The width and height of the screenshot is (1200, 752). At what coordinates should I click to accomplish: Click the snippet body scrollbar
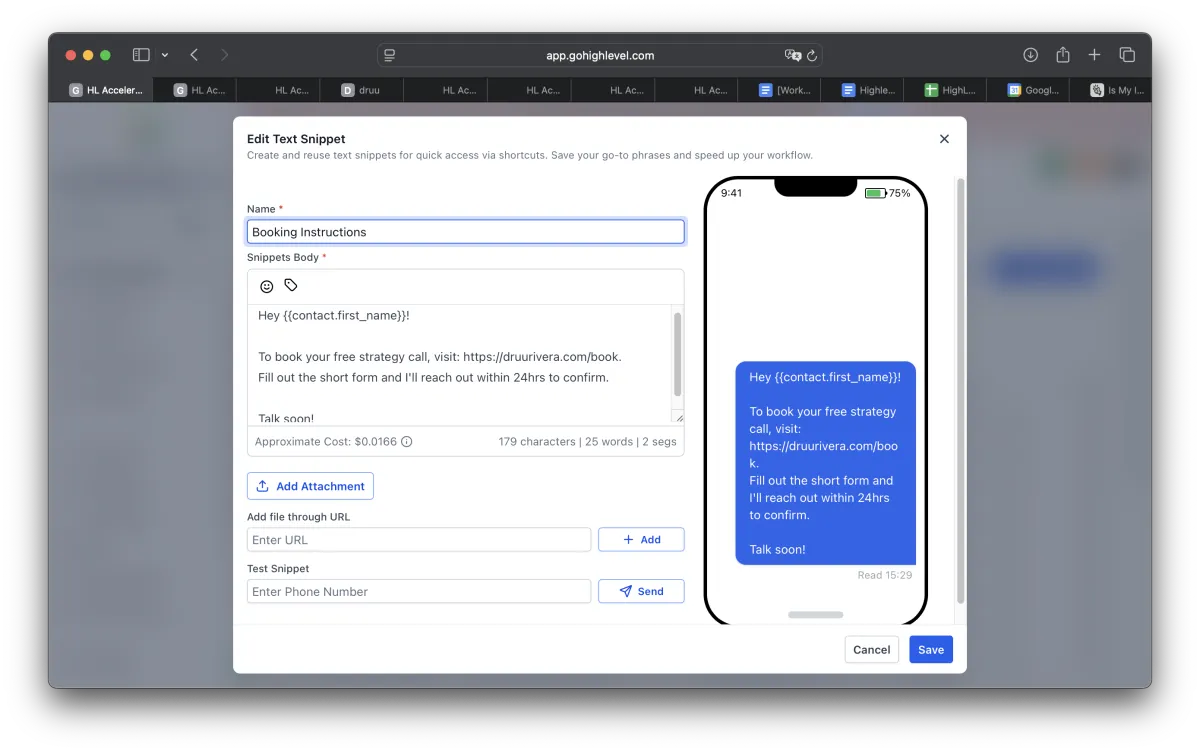point(678,354)
